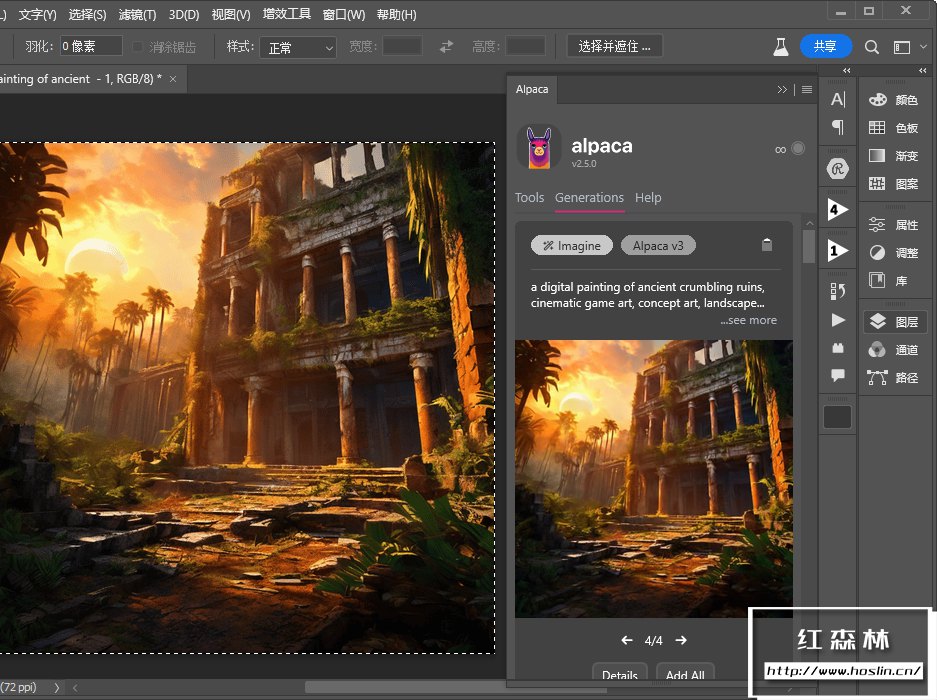The image size is (937, 700).
Task: Click the Details button
Action: [x=620, y=674]
